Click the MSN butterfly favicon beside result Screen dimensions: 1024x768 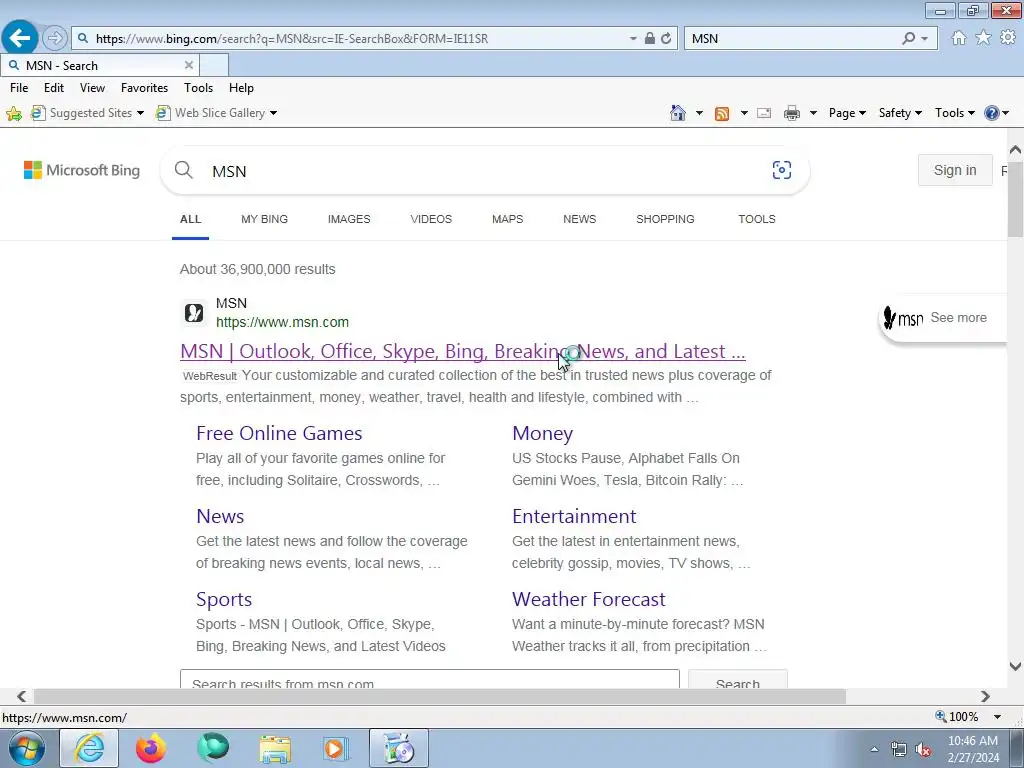194,313
